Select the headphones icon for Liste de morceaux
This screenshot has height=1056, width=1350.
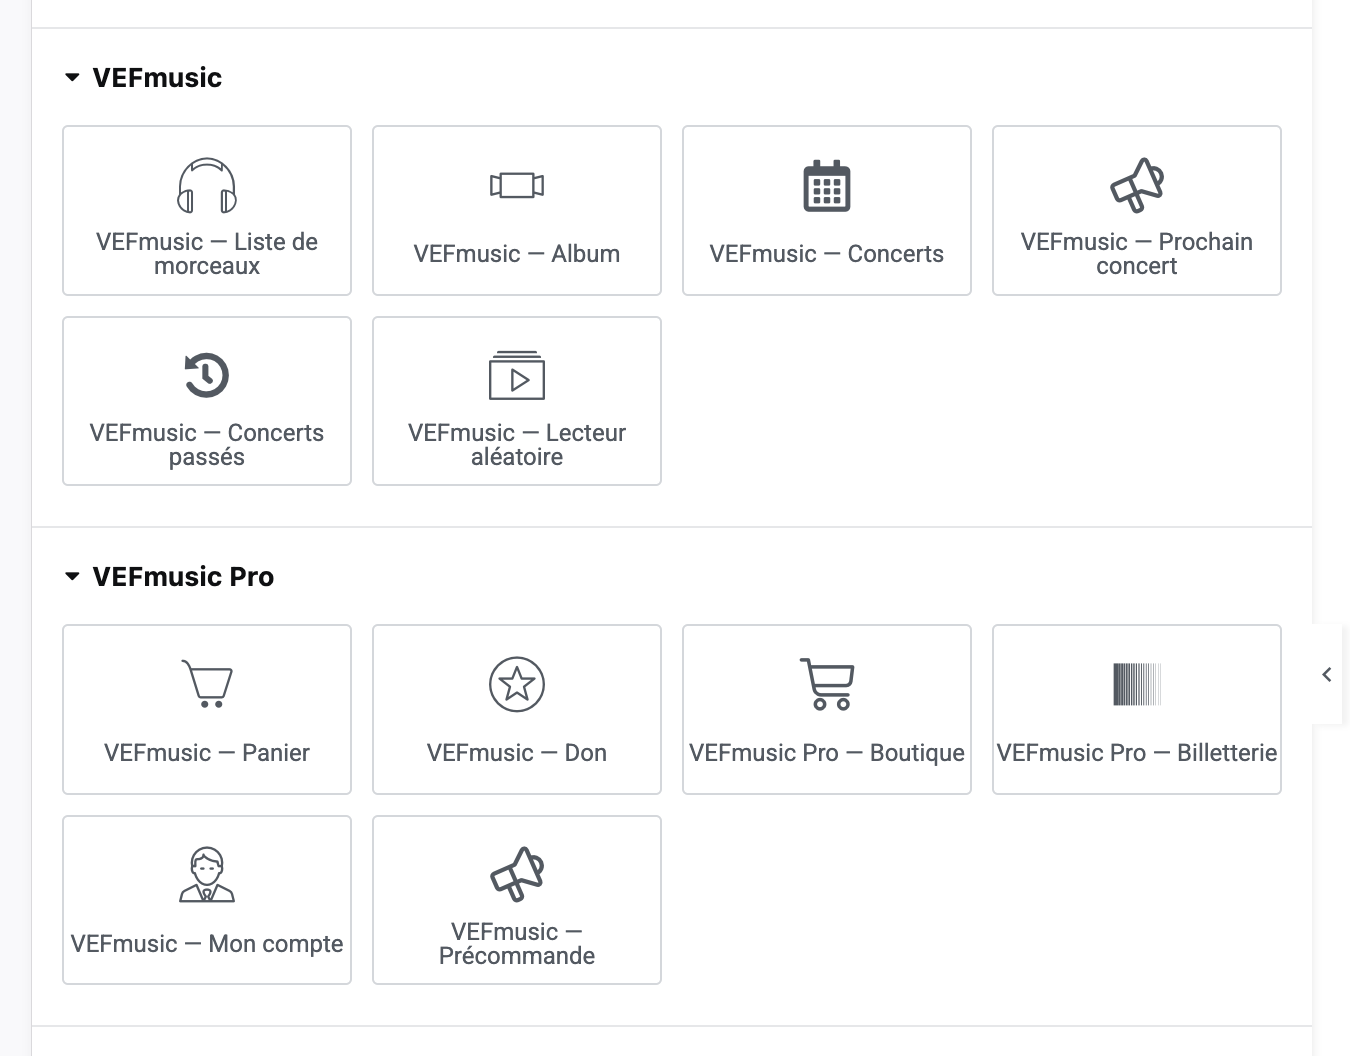click(207, 186)
